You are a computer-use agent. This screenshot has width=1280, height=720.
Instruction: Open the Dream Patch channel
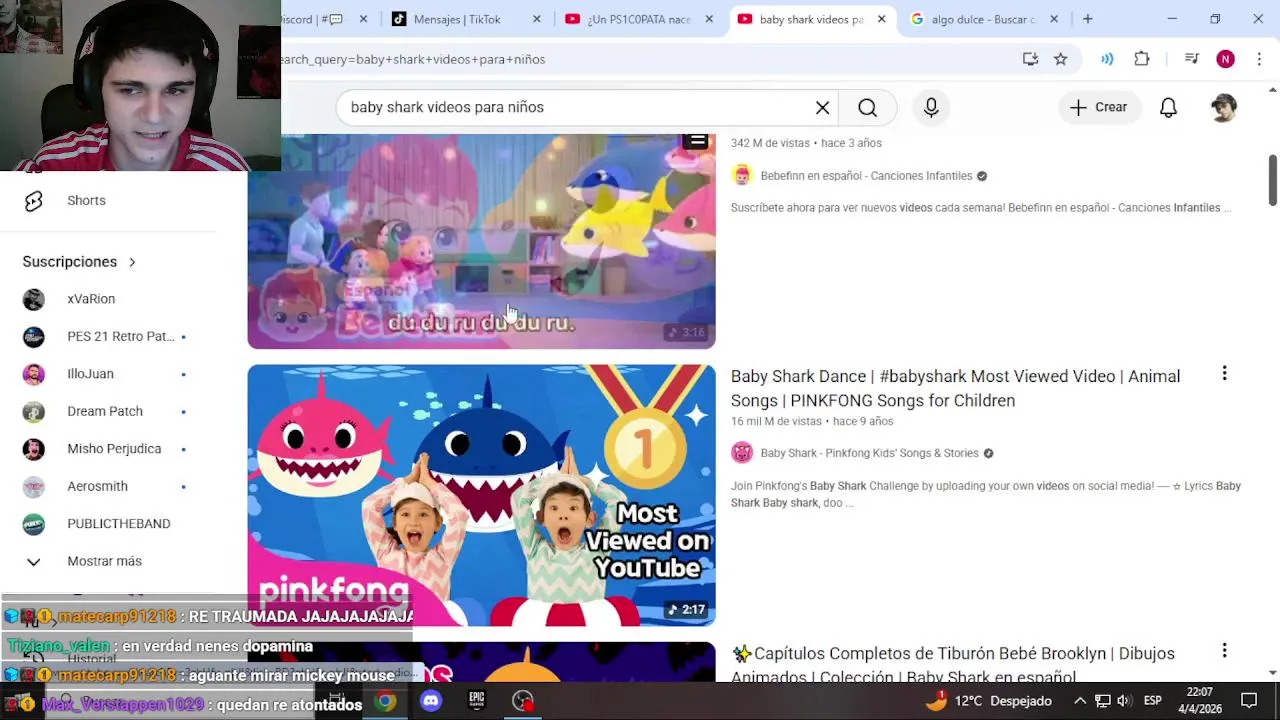tap(105, 411)
